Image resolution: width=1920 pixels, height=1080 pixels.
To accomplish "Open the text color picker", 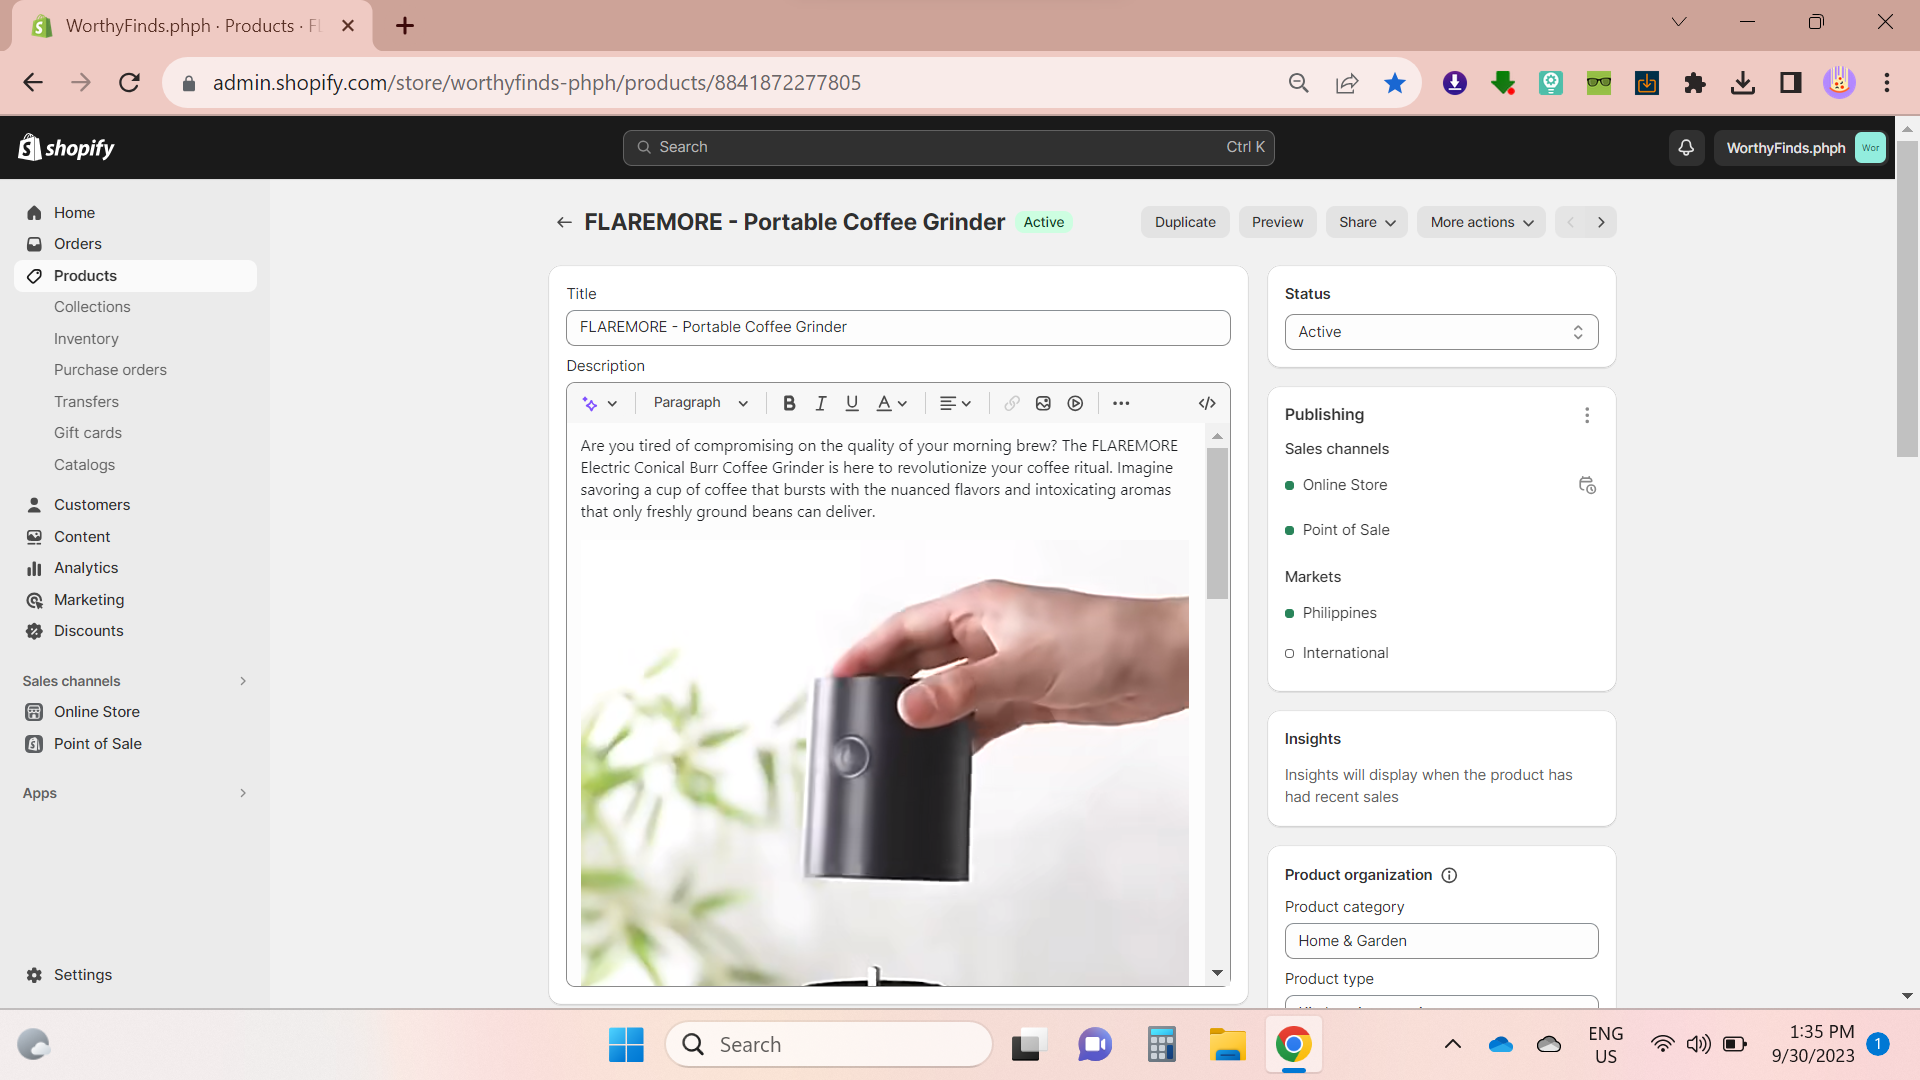I will click(891, 403).
